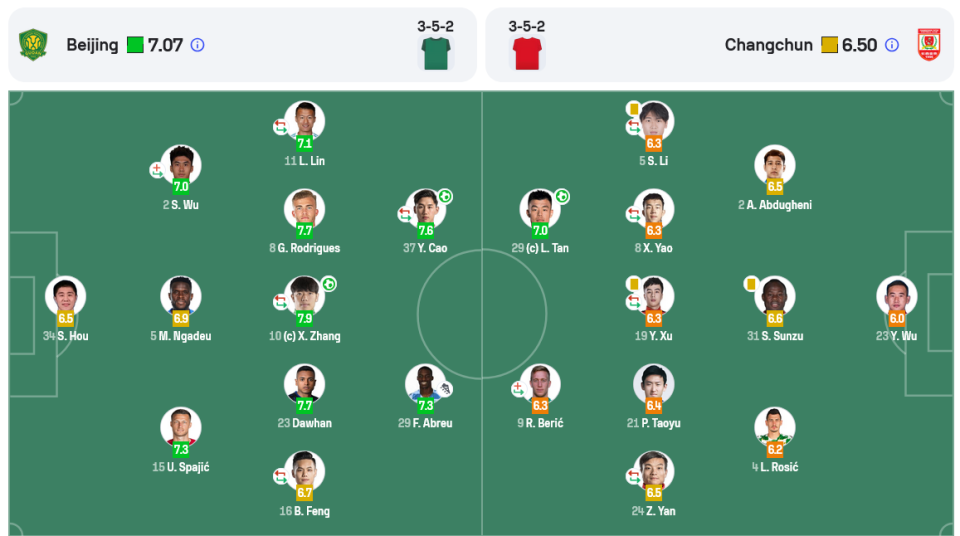Image resolution: width=960 pixels, height=536 pixels.
Task: Open the Beijing team crest logo
Action: click(34, 45)
